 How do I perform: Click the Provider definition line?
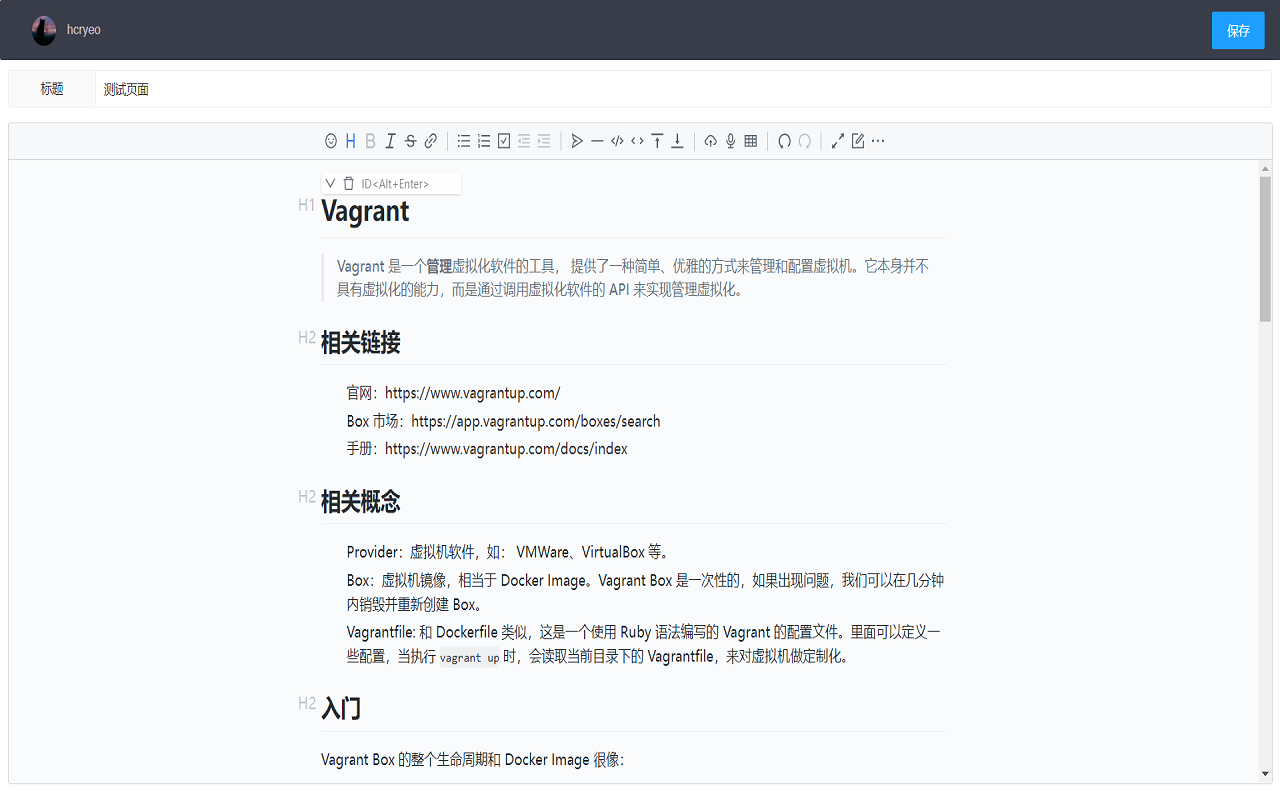[x=507, y=552]
